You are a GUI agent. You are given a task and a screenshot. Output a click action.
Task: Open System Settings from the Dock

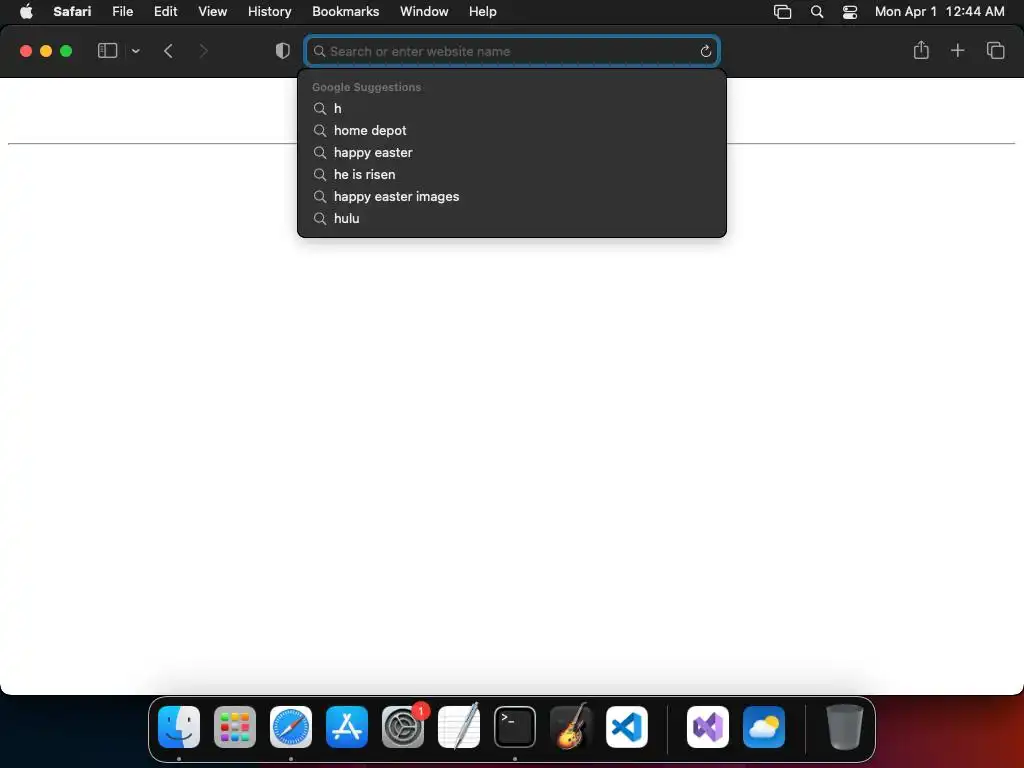click(x=403, y=727)
